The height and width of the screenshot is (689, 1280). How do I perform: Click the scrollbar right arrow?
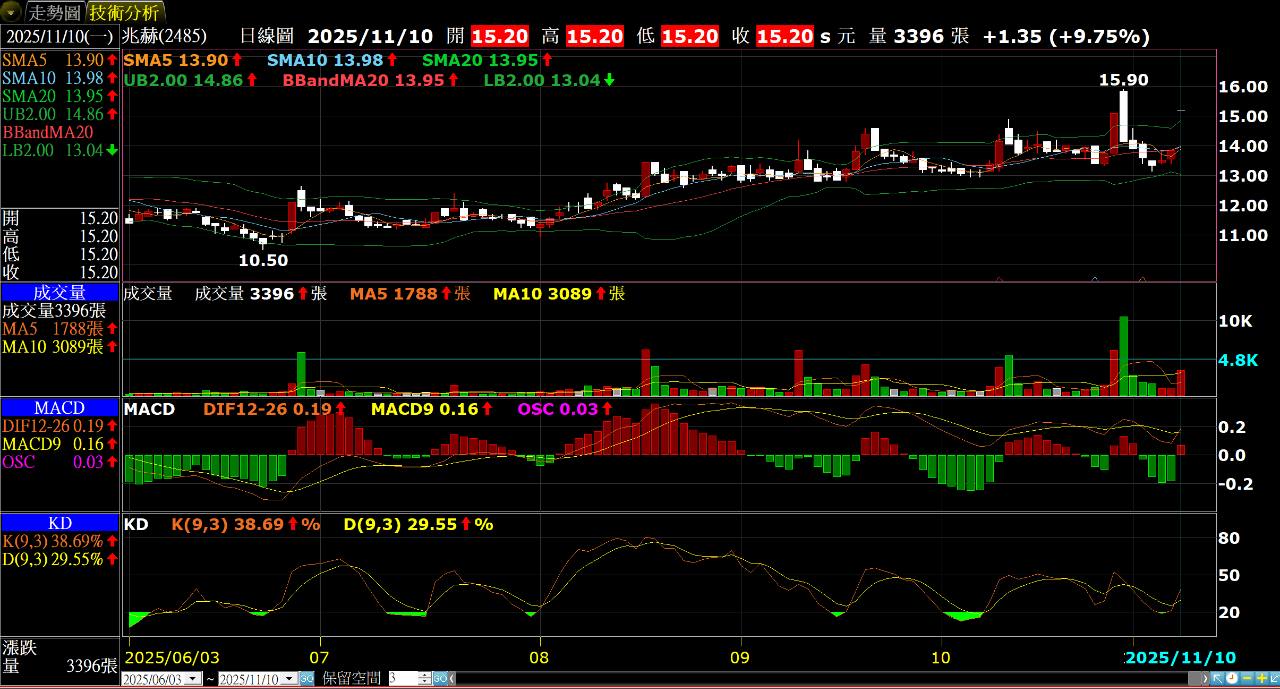(x=1205, y=678)
